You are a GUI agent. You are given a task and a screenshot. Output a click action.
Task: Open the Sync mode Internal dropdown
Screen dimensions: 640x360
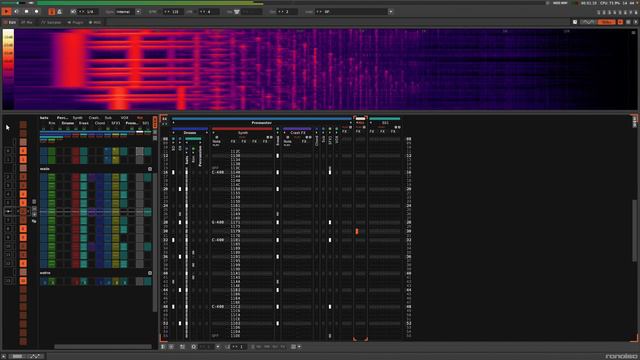click(x=138, y=11)
